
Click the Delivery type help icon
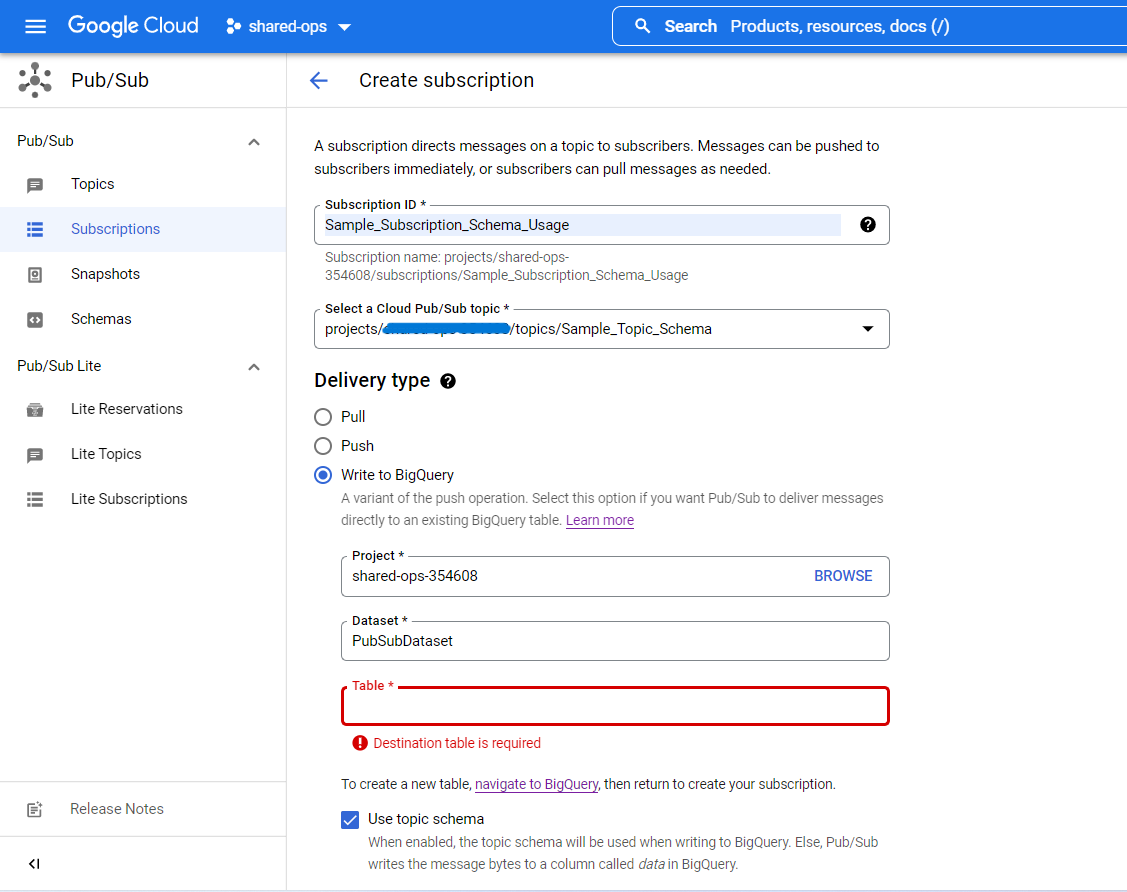pyautogui.click(x=447, y=380)
